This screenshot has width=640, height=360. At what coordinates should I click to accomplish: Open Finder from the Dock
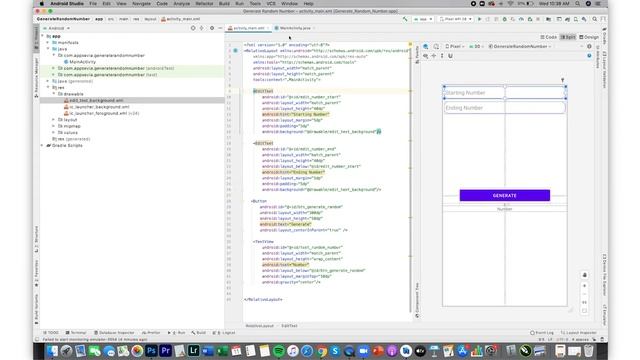click(x=52, y=351)
